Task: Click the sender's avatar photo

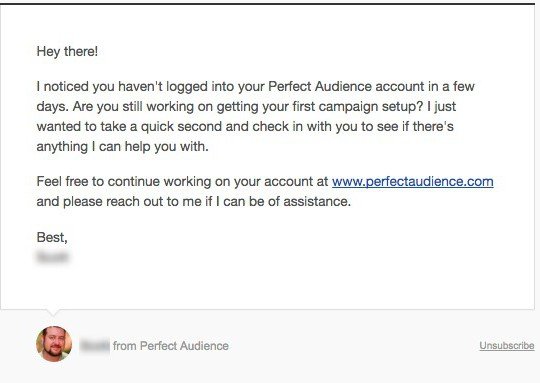Action: [54, 344]
